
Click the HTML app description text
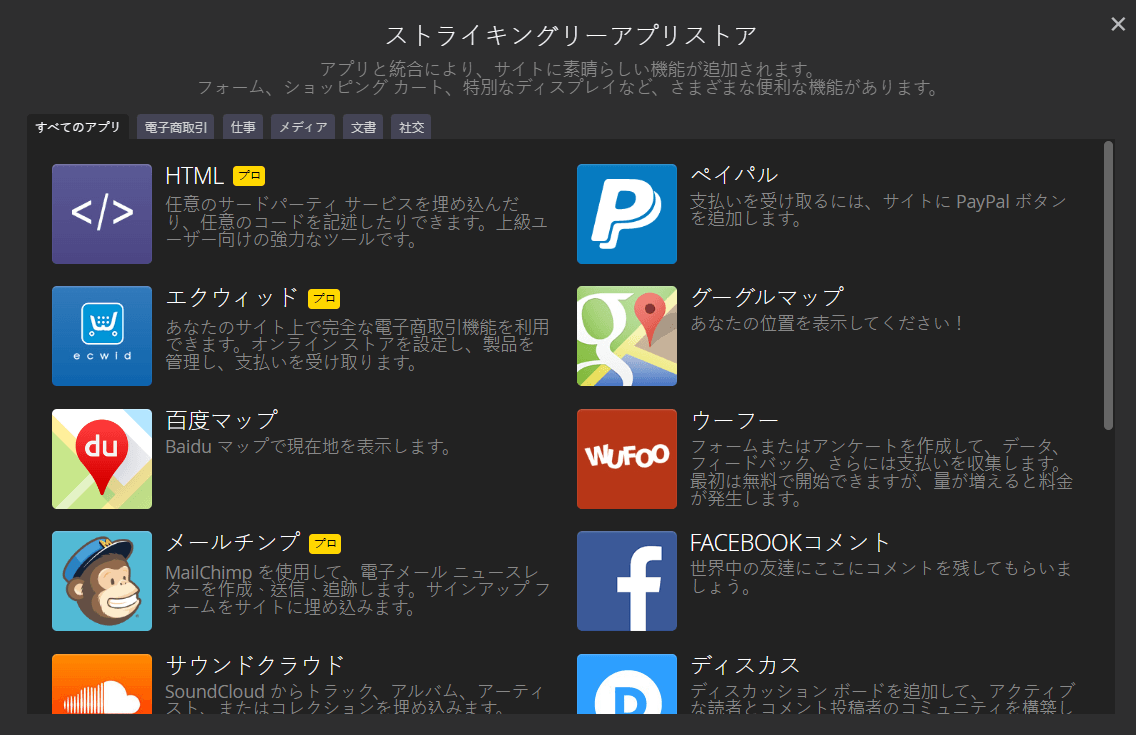(356, 222)
